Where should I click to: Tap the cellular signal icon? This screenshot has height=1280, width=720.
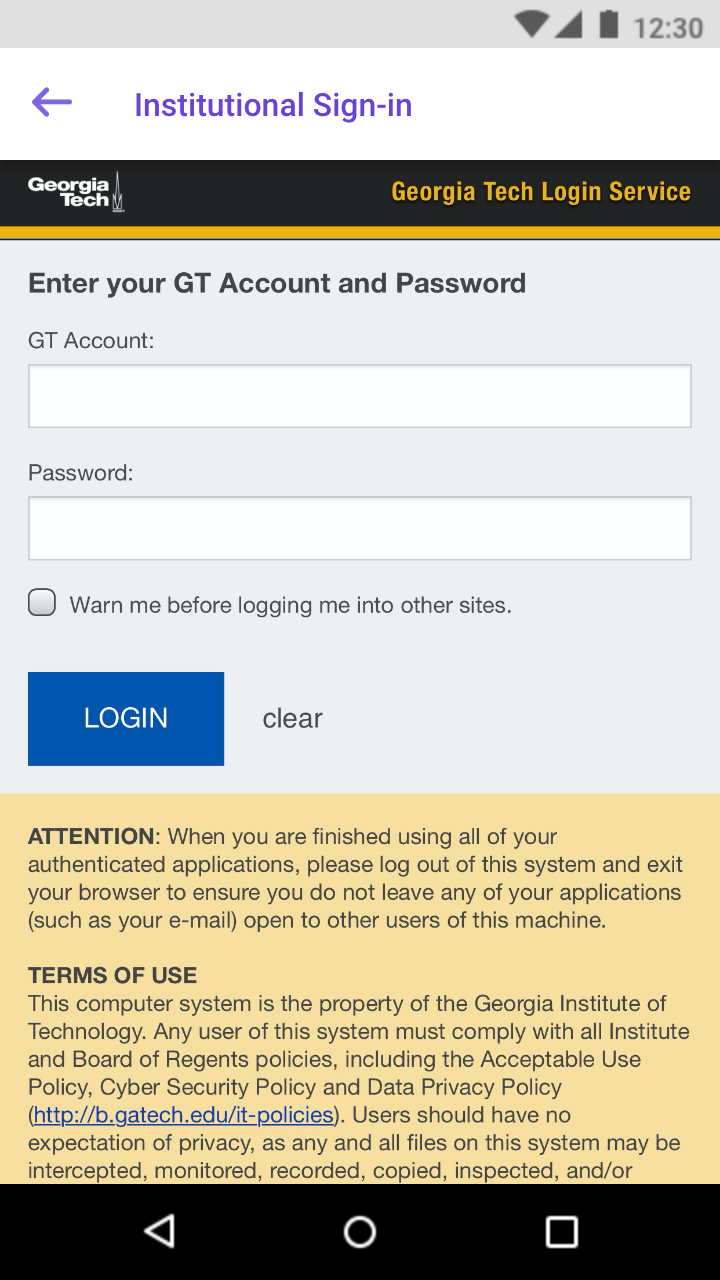point(569,25)
